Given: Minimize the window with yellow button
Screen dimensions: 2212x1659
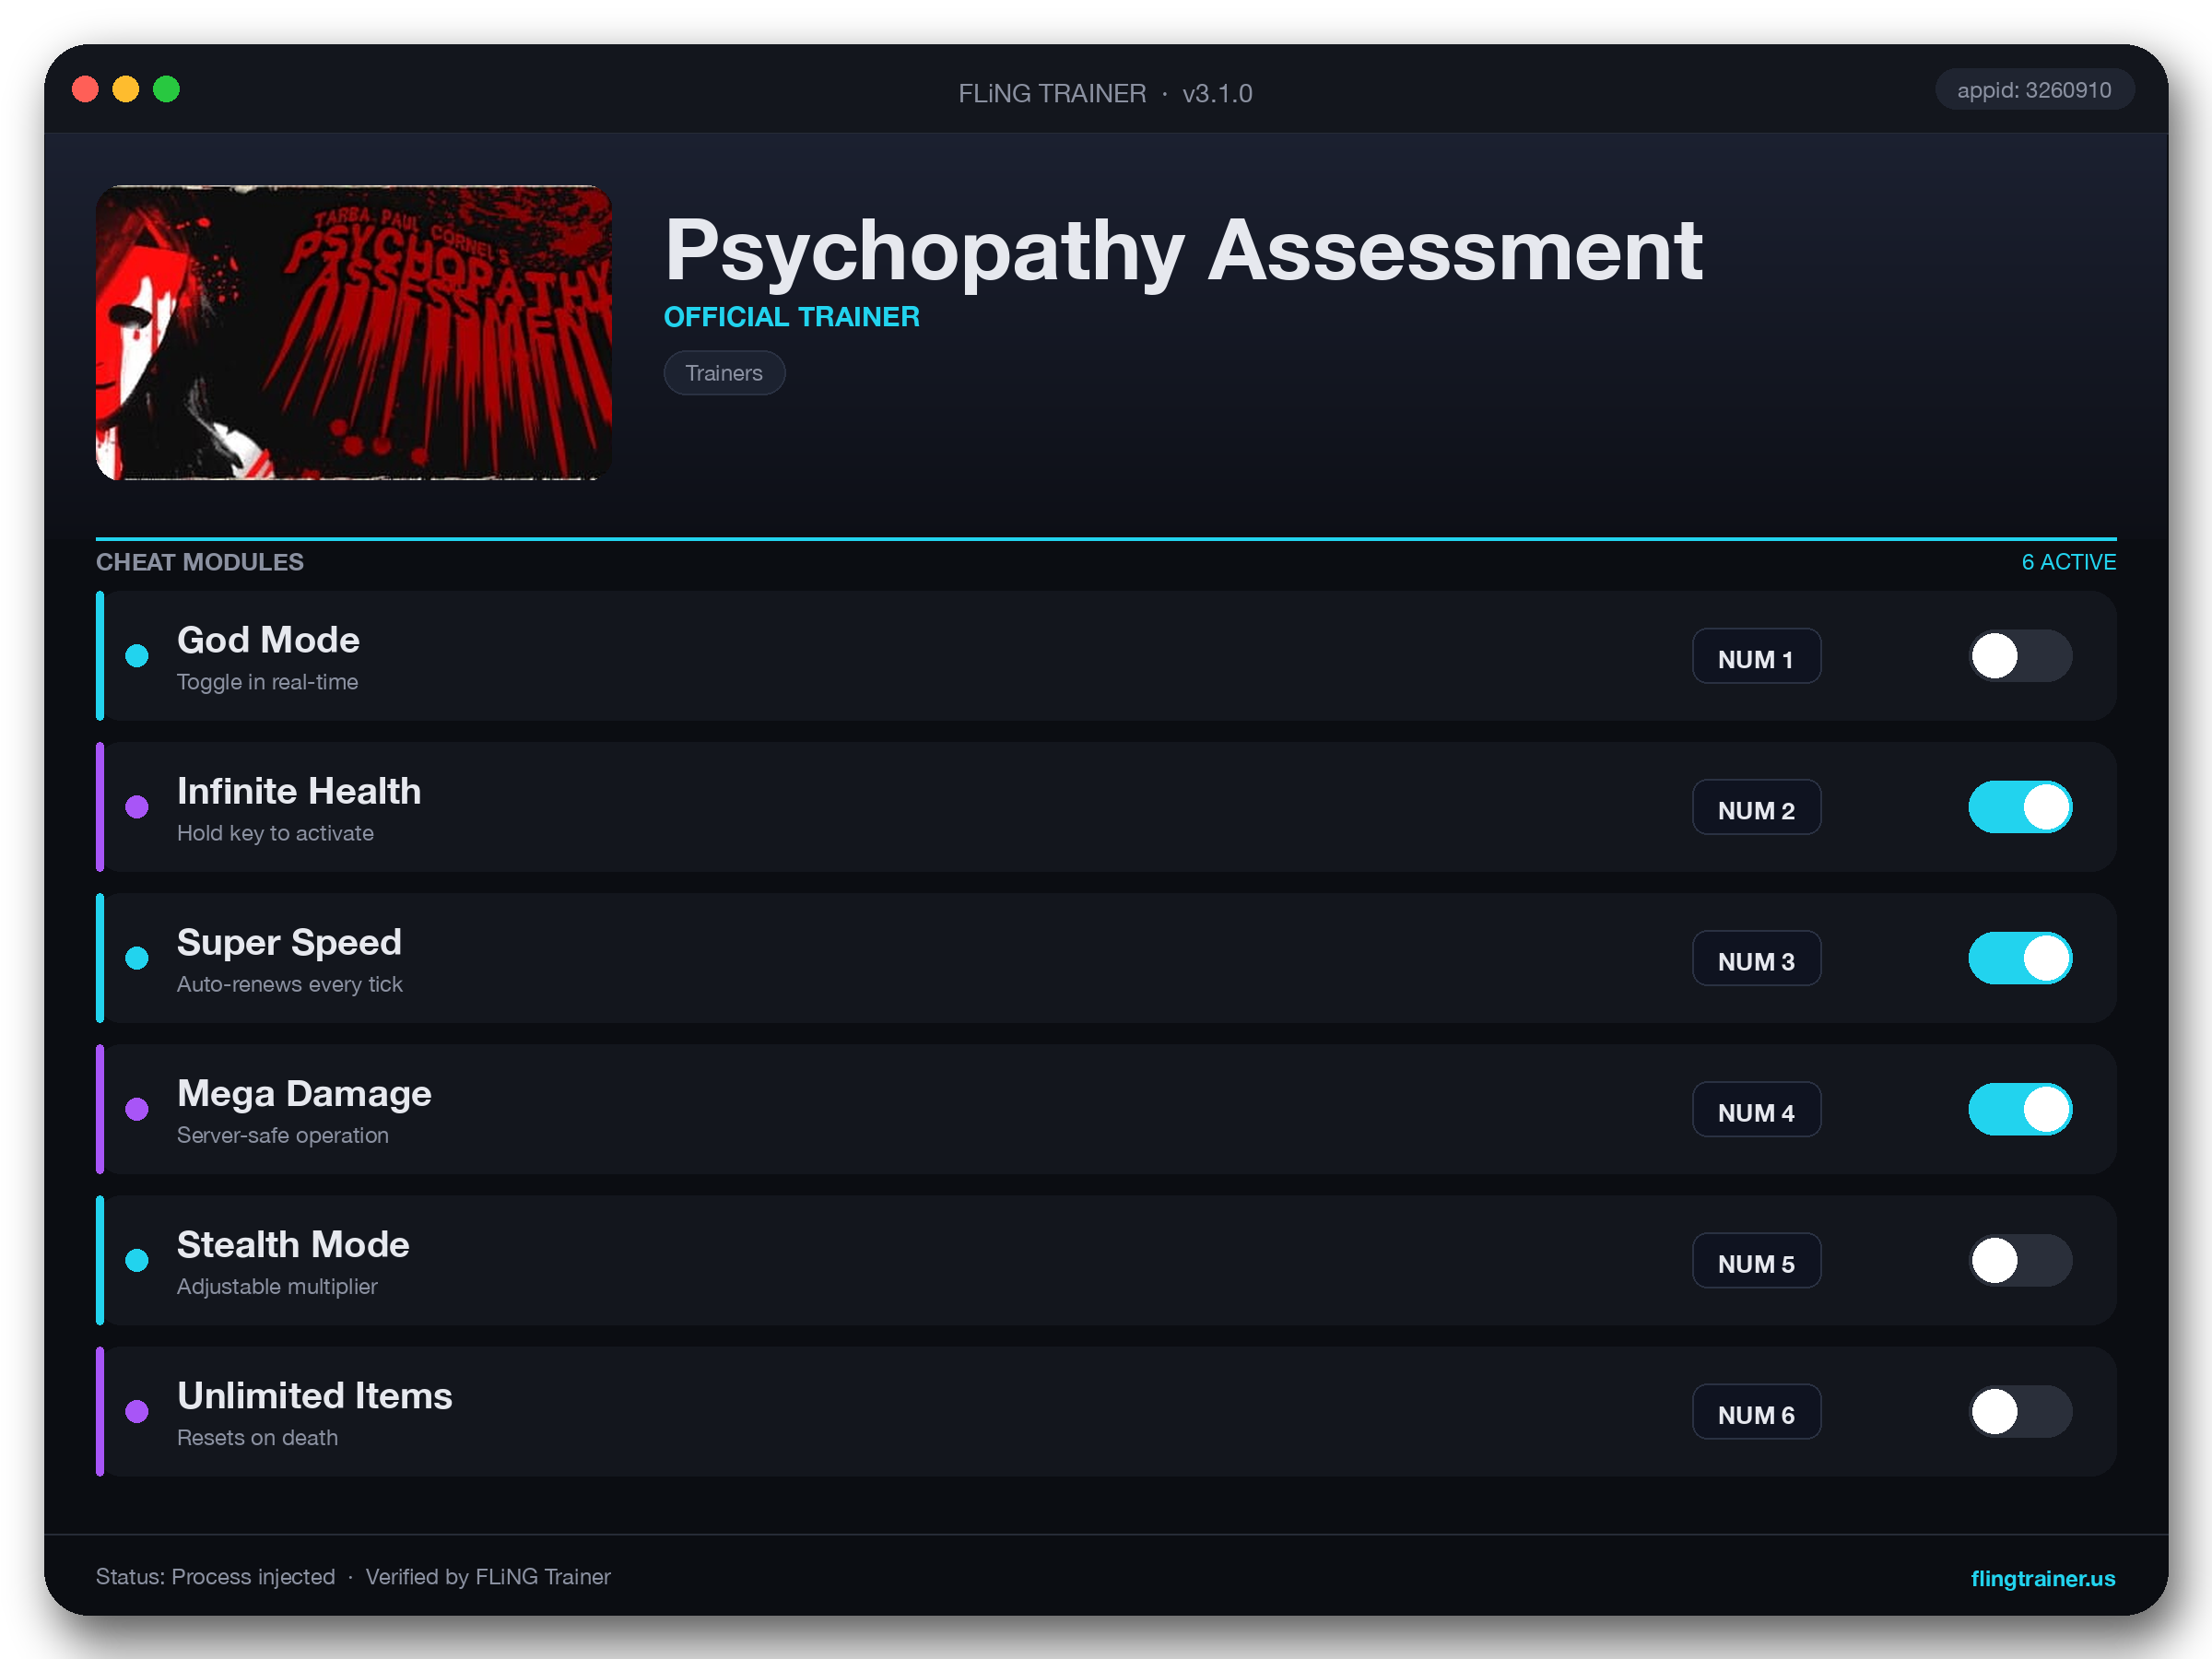Looking at the screenshot, I should pos(126,89).
